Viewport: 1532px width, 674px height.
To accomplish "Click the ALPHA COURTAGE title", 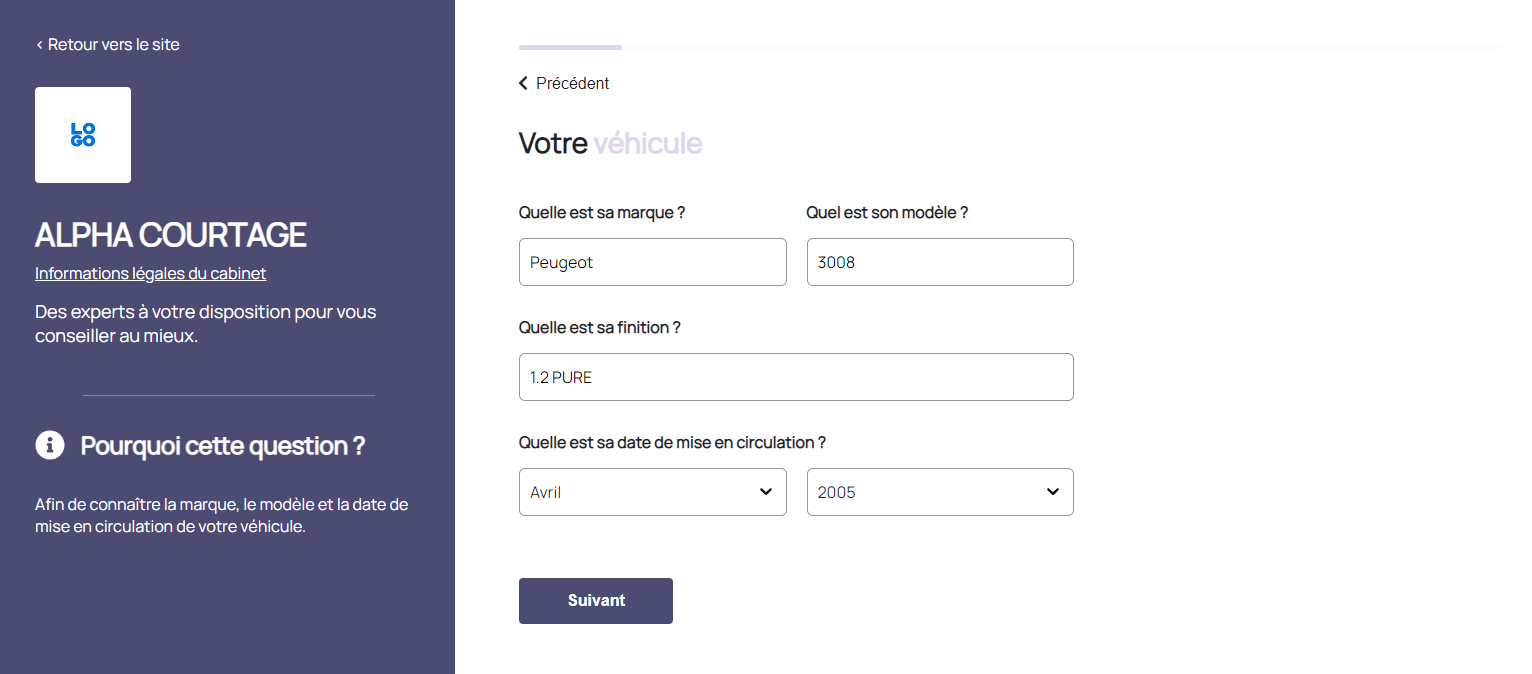I will click(171, 234).
